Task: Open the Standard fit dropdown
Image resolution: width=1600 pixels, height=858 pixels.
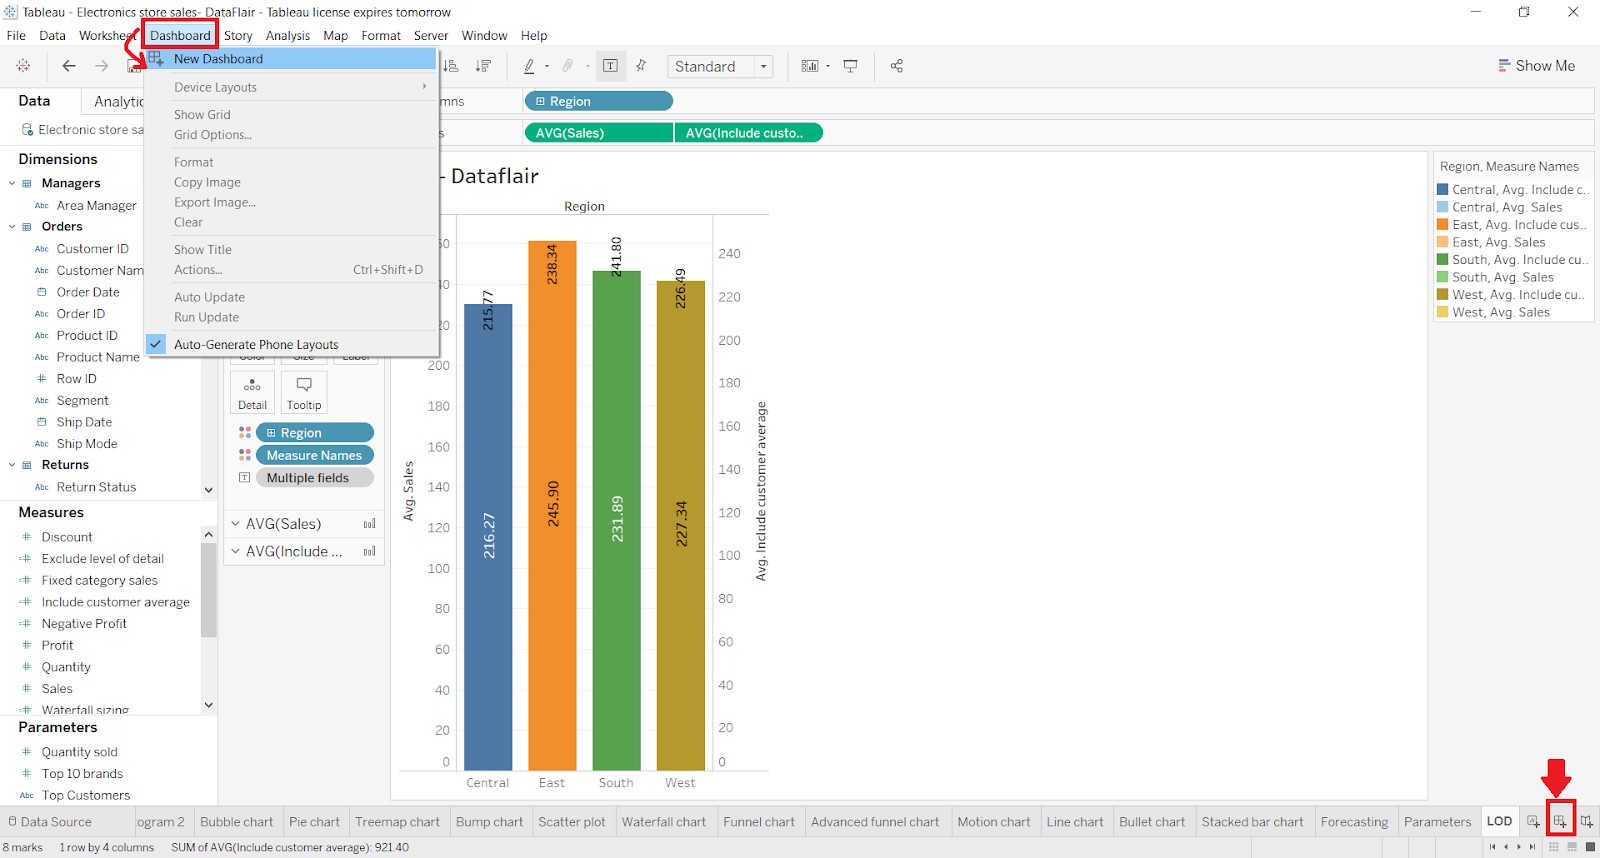Action: coord(720,66)
